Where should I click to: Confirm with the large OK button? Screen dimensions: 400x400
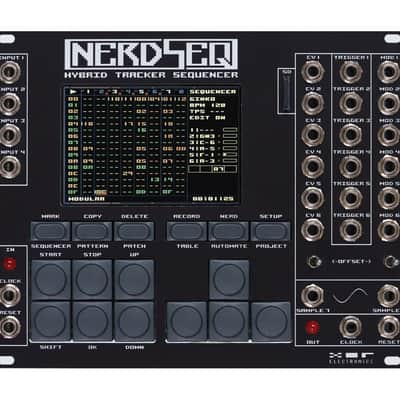click(92, 321)
